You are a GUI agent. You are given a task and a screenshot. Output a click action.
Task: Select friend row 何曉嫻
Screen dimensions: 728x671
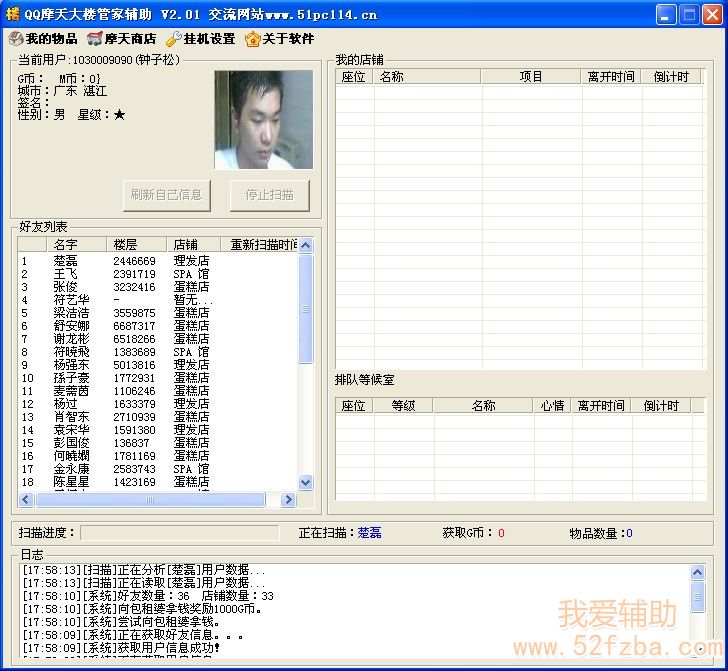tap(158, 456)
